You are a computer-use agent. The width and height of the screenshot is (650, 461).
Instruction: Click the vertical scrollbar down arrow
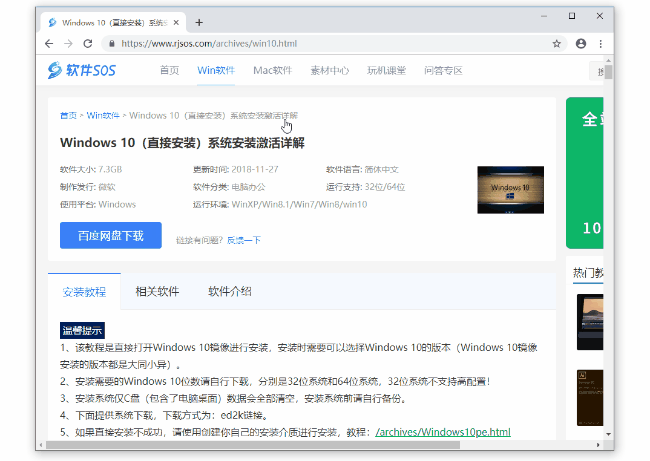pos(608,434)
